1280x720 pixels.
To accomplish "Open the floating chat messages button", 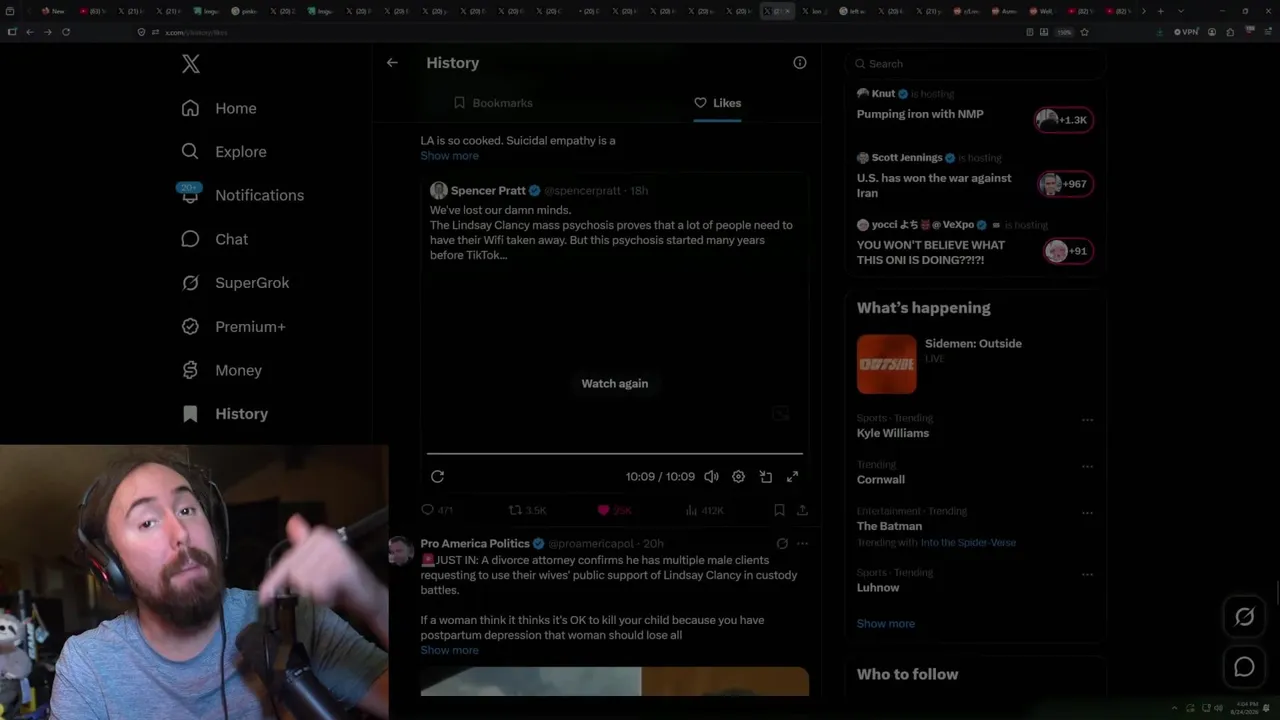I will [x=1244, y=667].
